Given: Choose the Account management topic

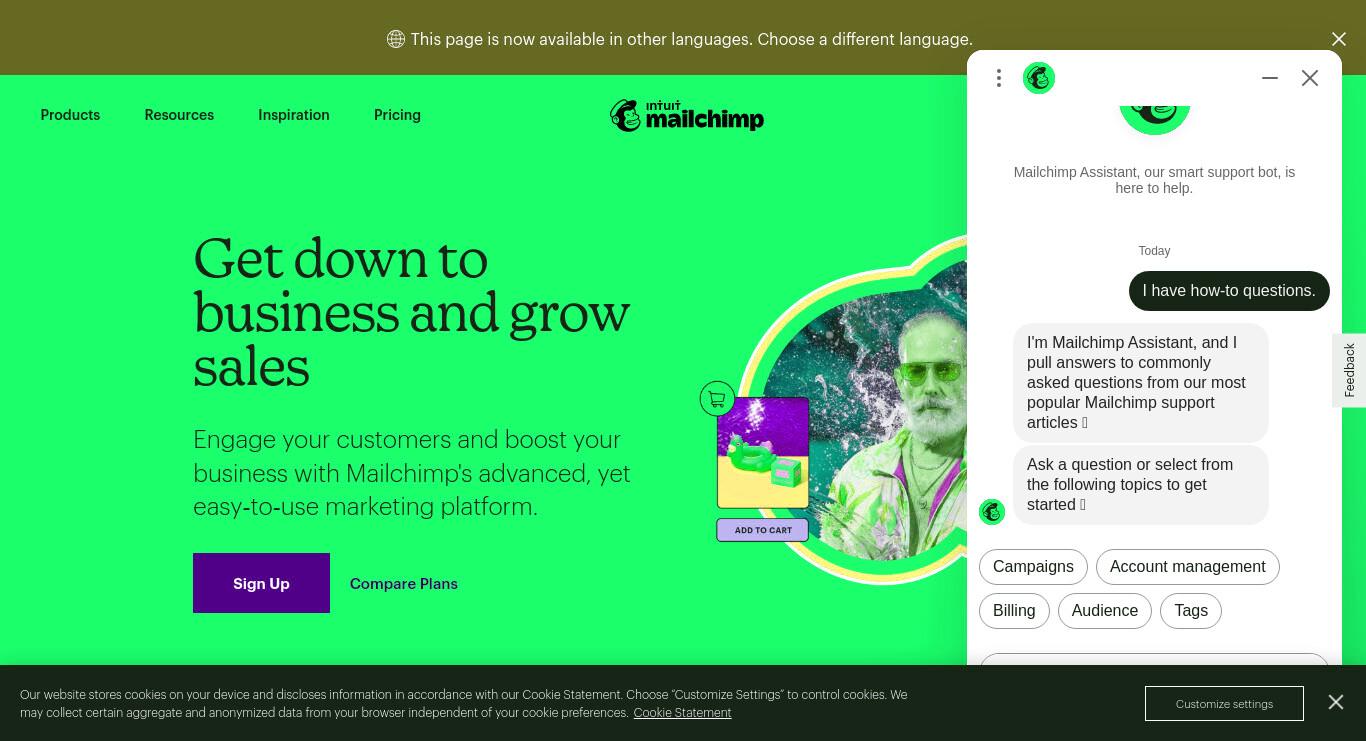Looking at the screenshot, I should click(x=1187, y=567).
